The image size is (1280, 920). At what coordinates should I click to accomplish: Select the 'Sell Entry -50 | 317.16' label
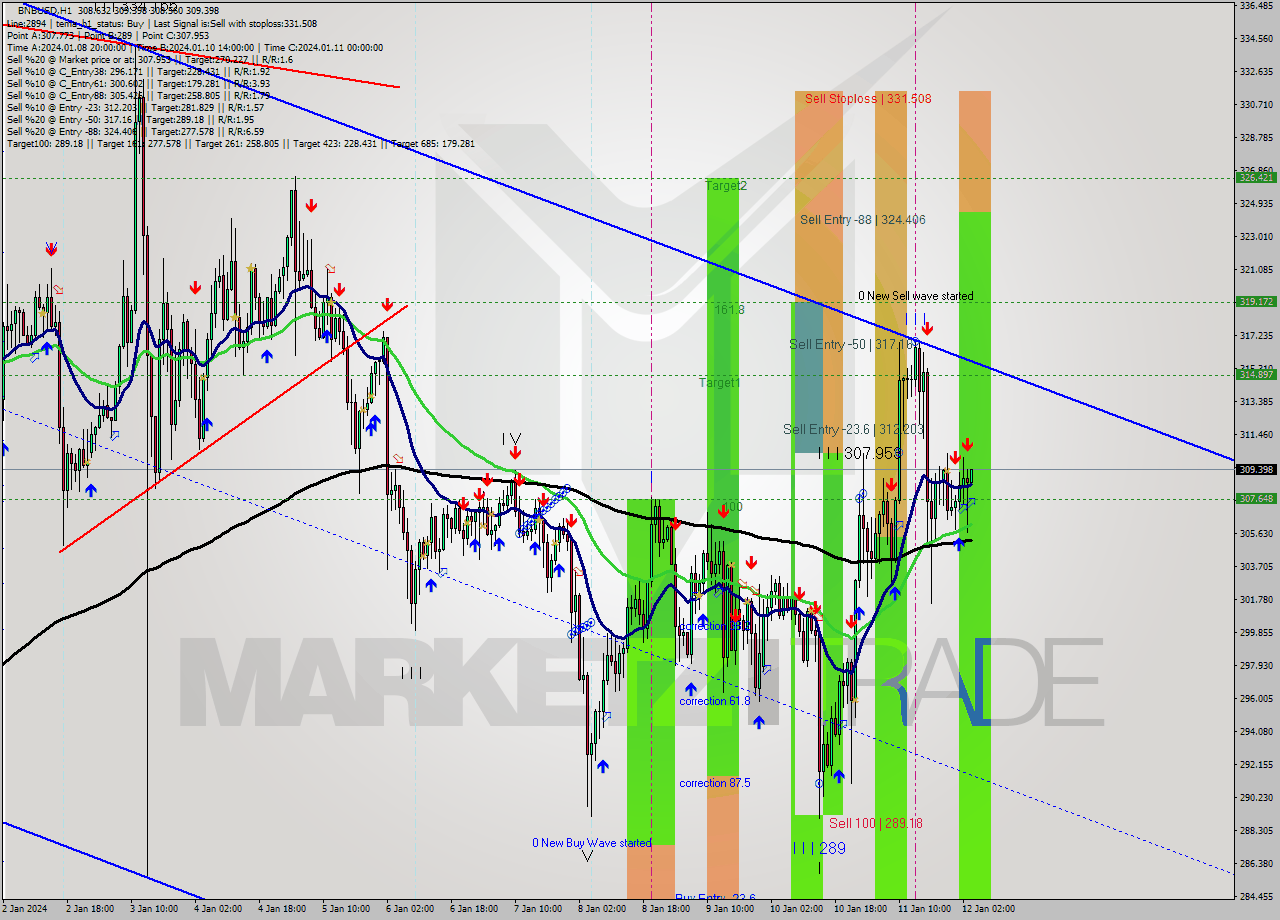pos(855,344)
